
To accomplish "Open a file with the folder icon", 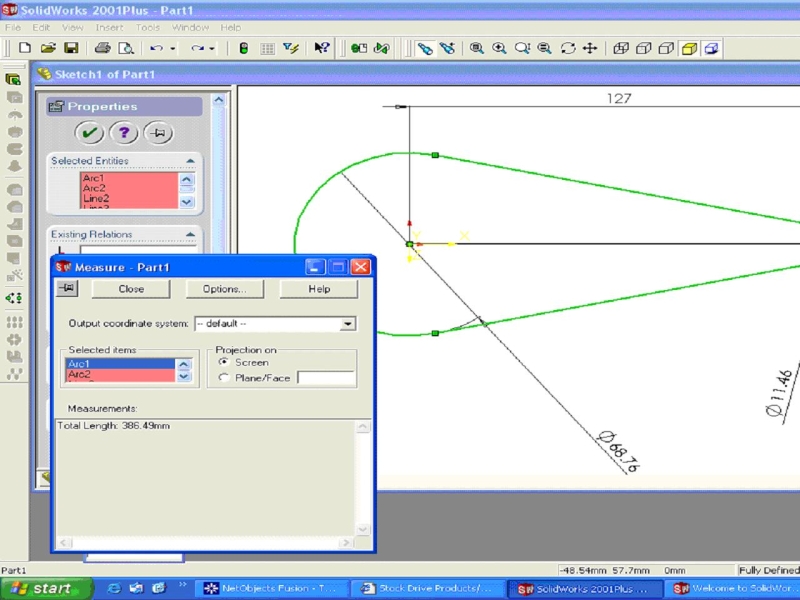I will click(x=48, y=48).
